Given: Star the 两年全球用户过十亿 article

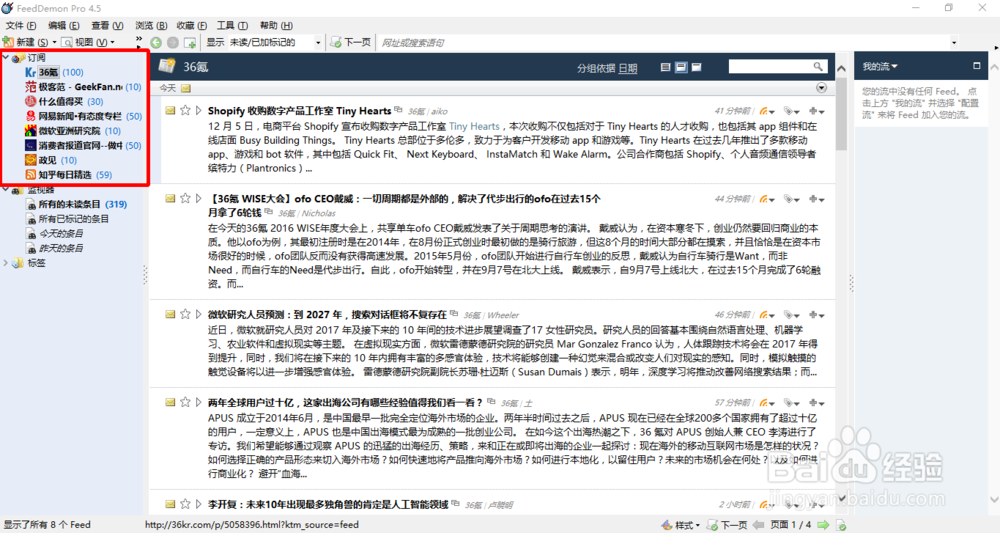Looking at the screenshot, I should coord(185,402).
